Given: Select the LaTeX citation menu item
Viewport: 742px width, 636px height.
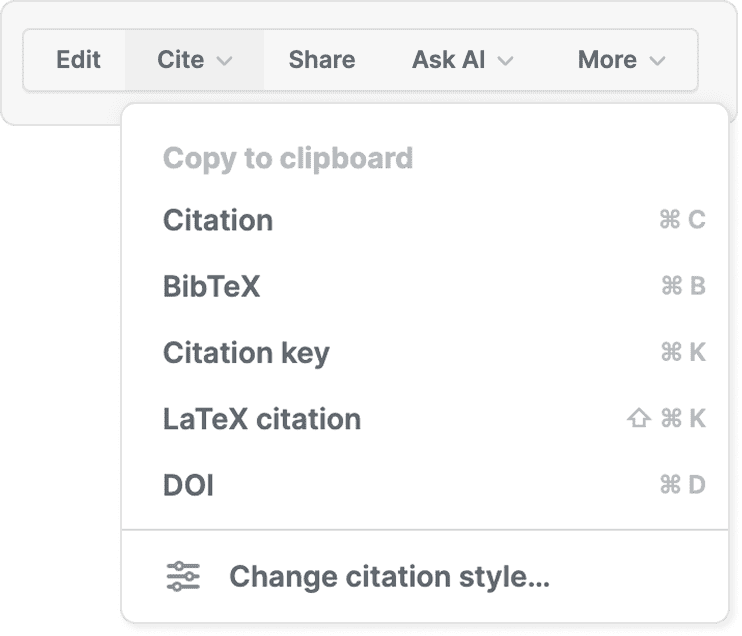Looking at the screenshot, I should (x=262, y=419).
